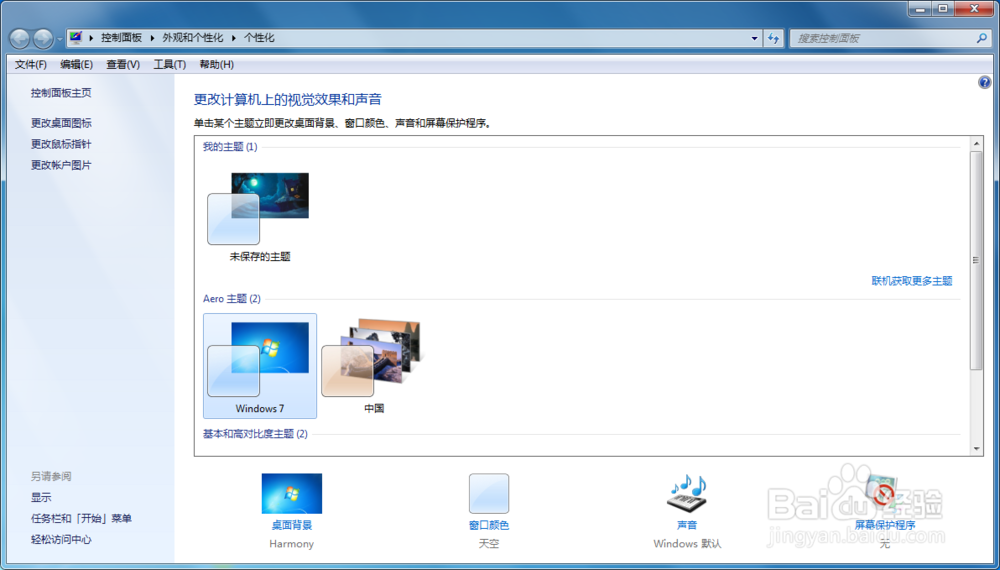Open 轻松访问中心 link
The width and height of the screenshot is (1000, 570).
pyautogui.click(x=61, y=539)
